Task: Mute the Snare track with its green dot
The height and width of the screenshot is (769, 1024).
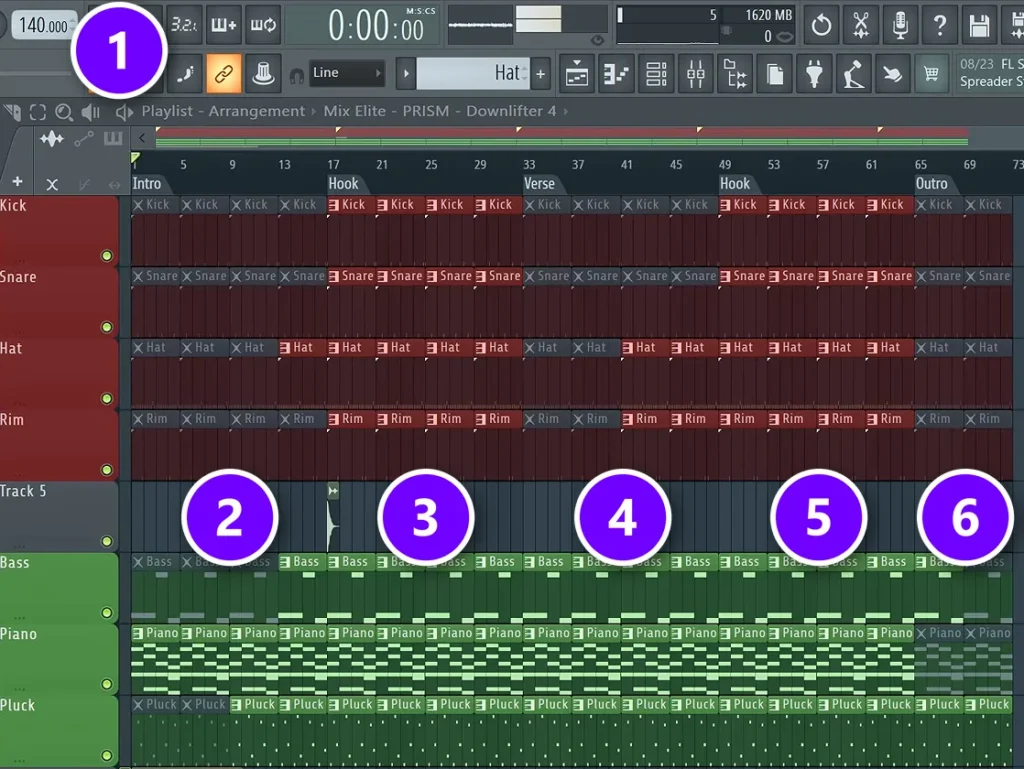Action: point(106,327)
